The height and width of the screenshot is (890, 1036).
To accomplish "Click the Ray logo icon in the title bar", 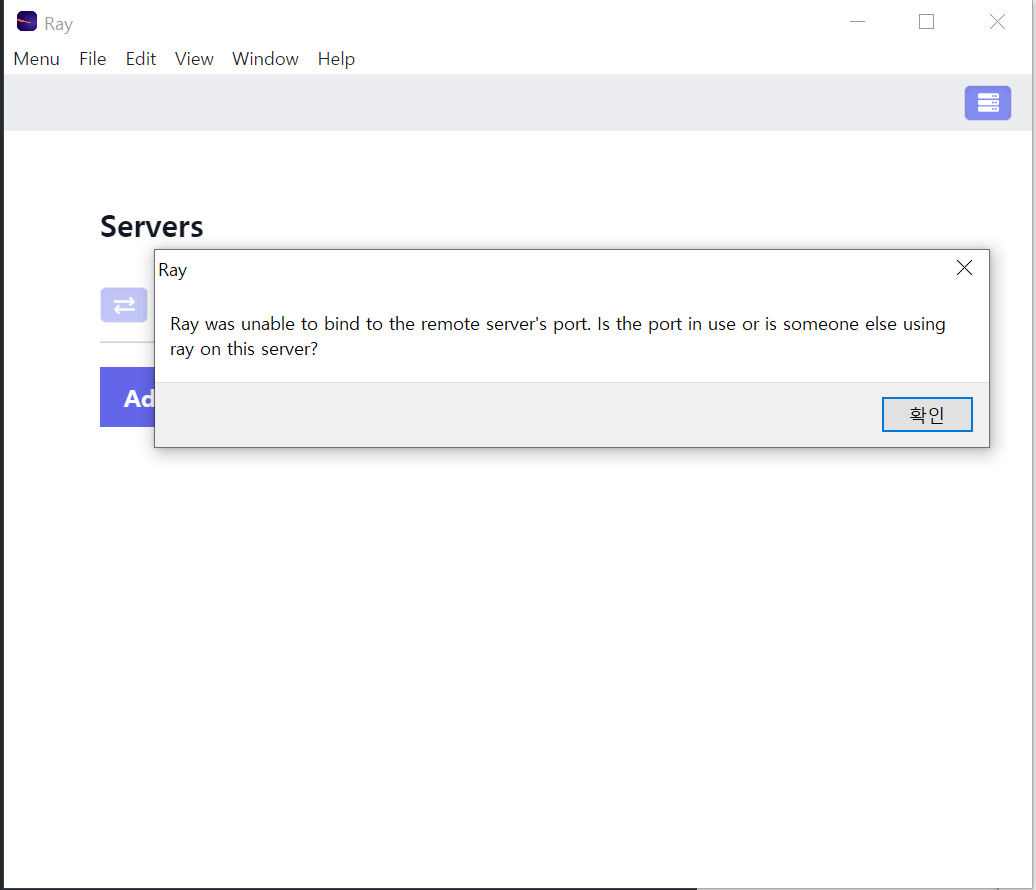I will (25, 21).
